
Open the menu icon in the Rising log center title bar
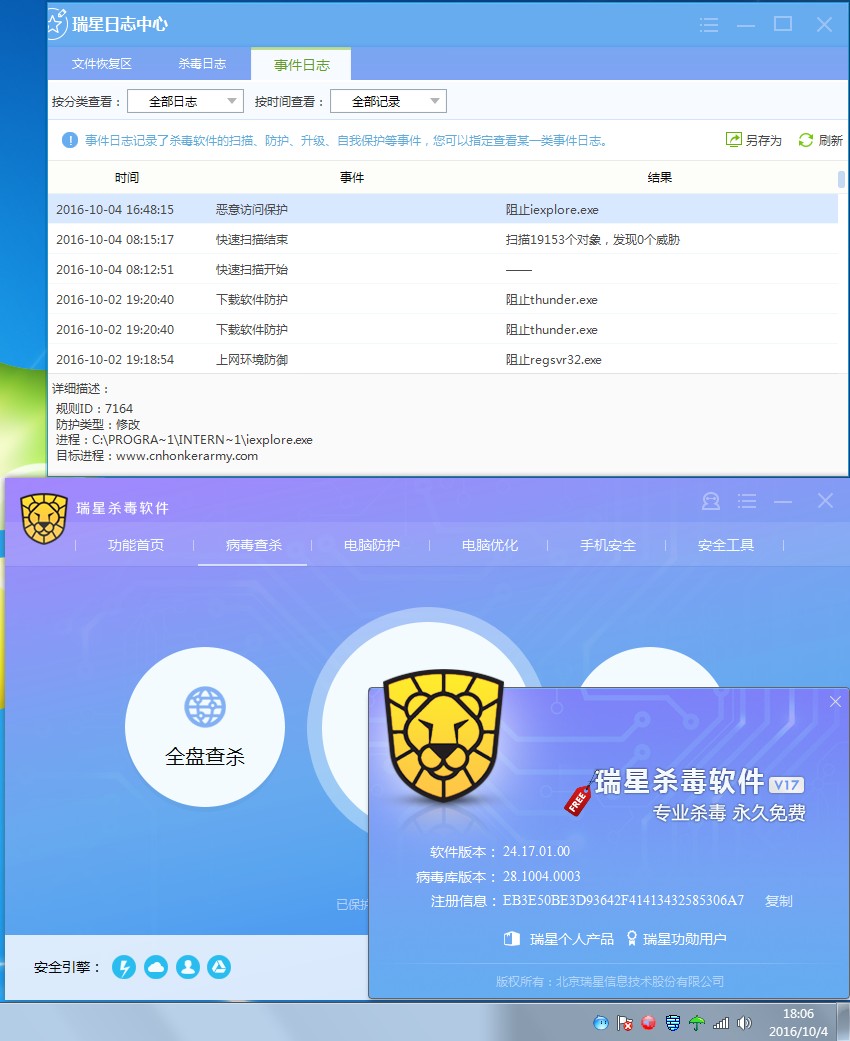click(x=709, y=25)
